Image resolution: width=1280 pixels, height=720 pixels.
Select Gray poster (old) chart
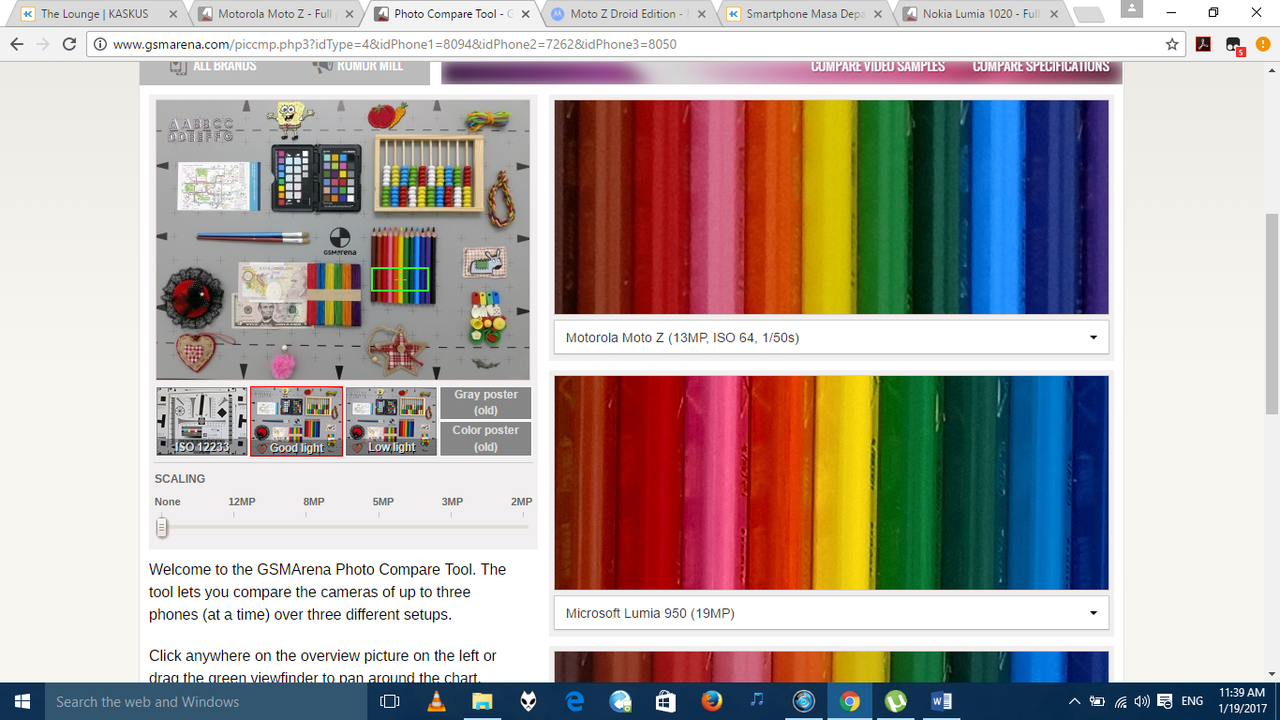[486, 403]
